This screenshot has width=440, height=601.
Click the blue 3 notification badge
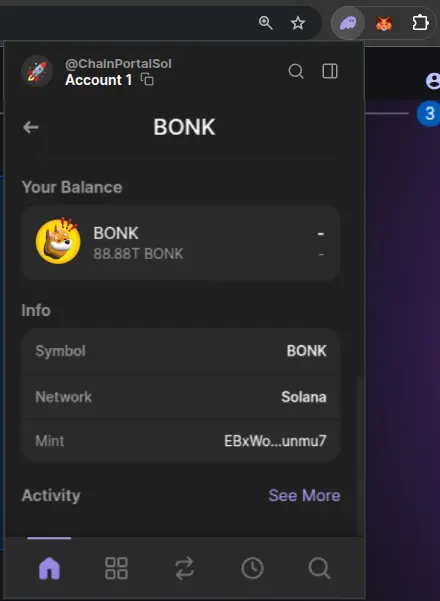[x=429, y=113]
